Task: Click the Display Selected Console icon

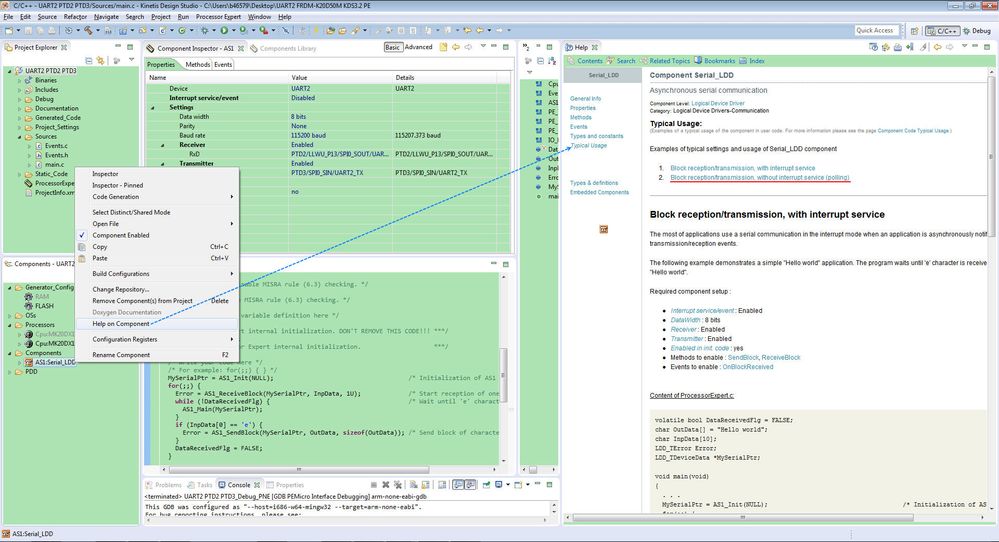Action: 500,485
